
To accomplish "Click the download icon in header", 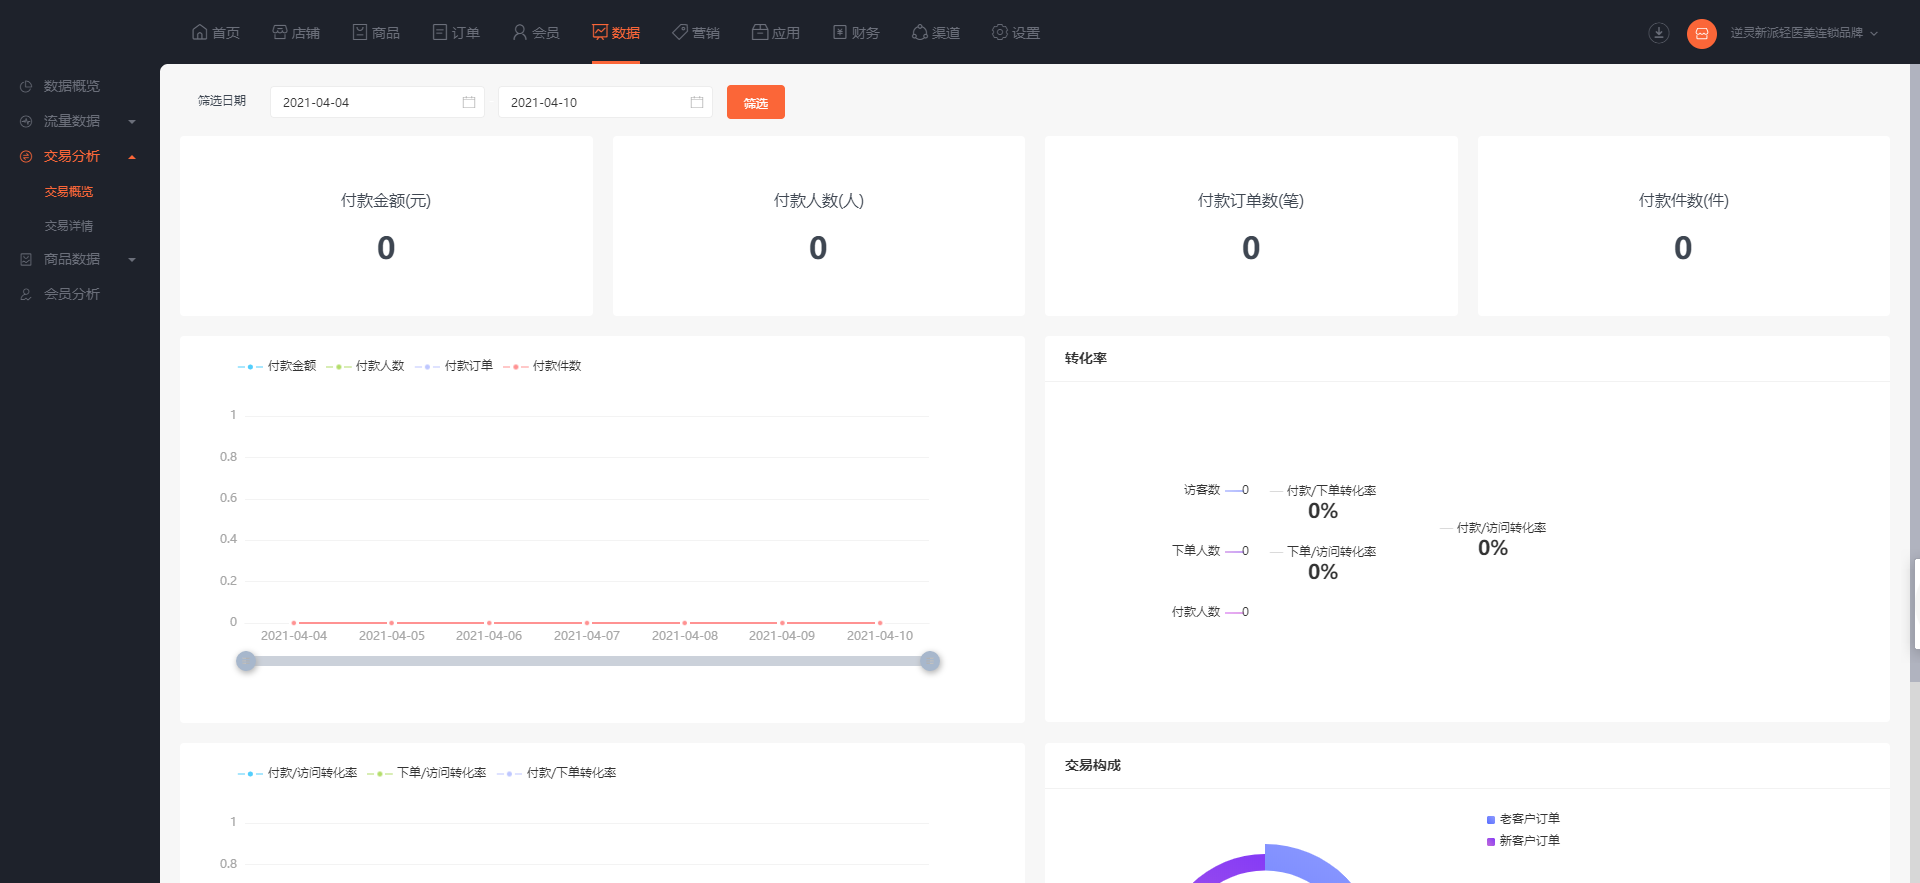I will tap(1658, 33).
